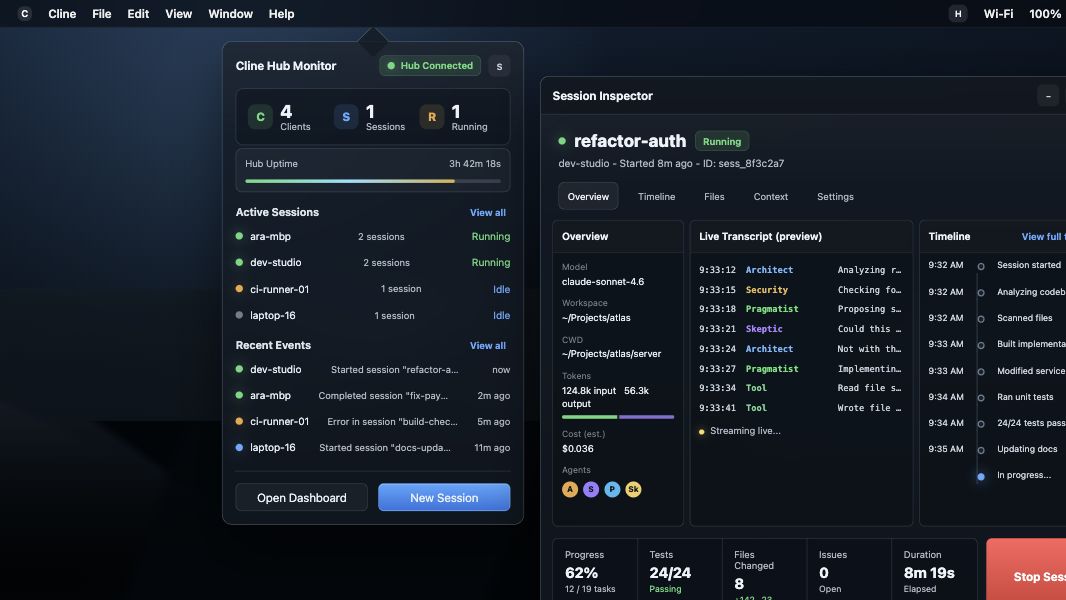View all Active Sessions
This screenshot has height=600, width=1066.
[x=487, y=213]
